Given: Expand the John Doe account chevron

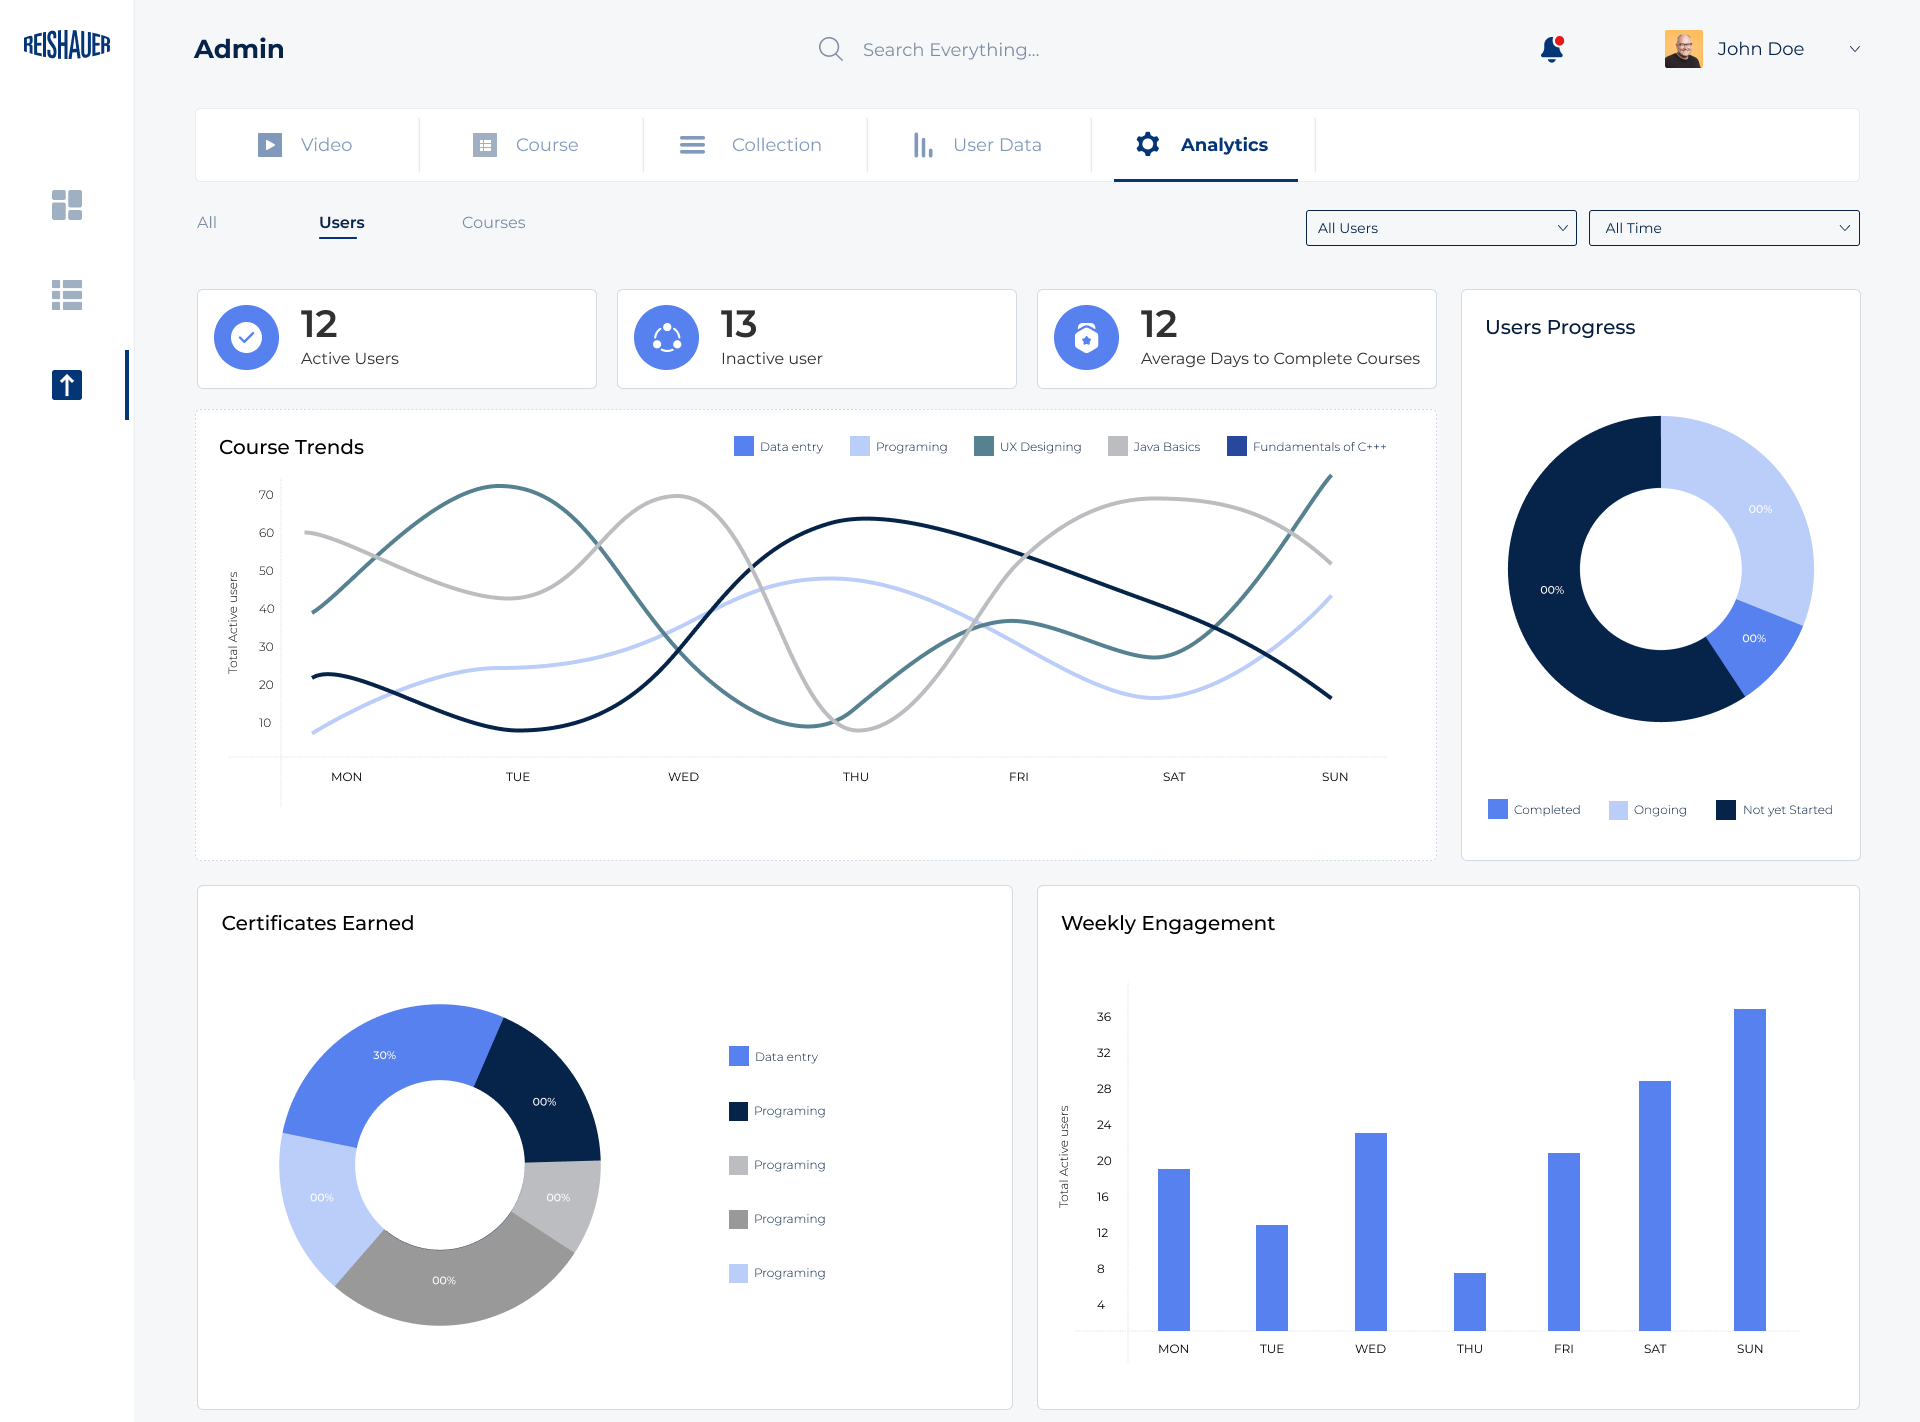Looking at the screenshot, I should (x=1855, y=49).
